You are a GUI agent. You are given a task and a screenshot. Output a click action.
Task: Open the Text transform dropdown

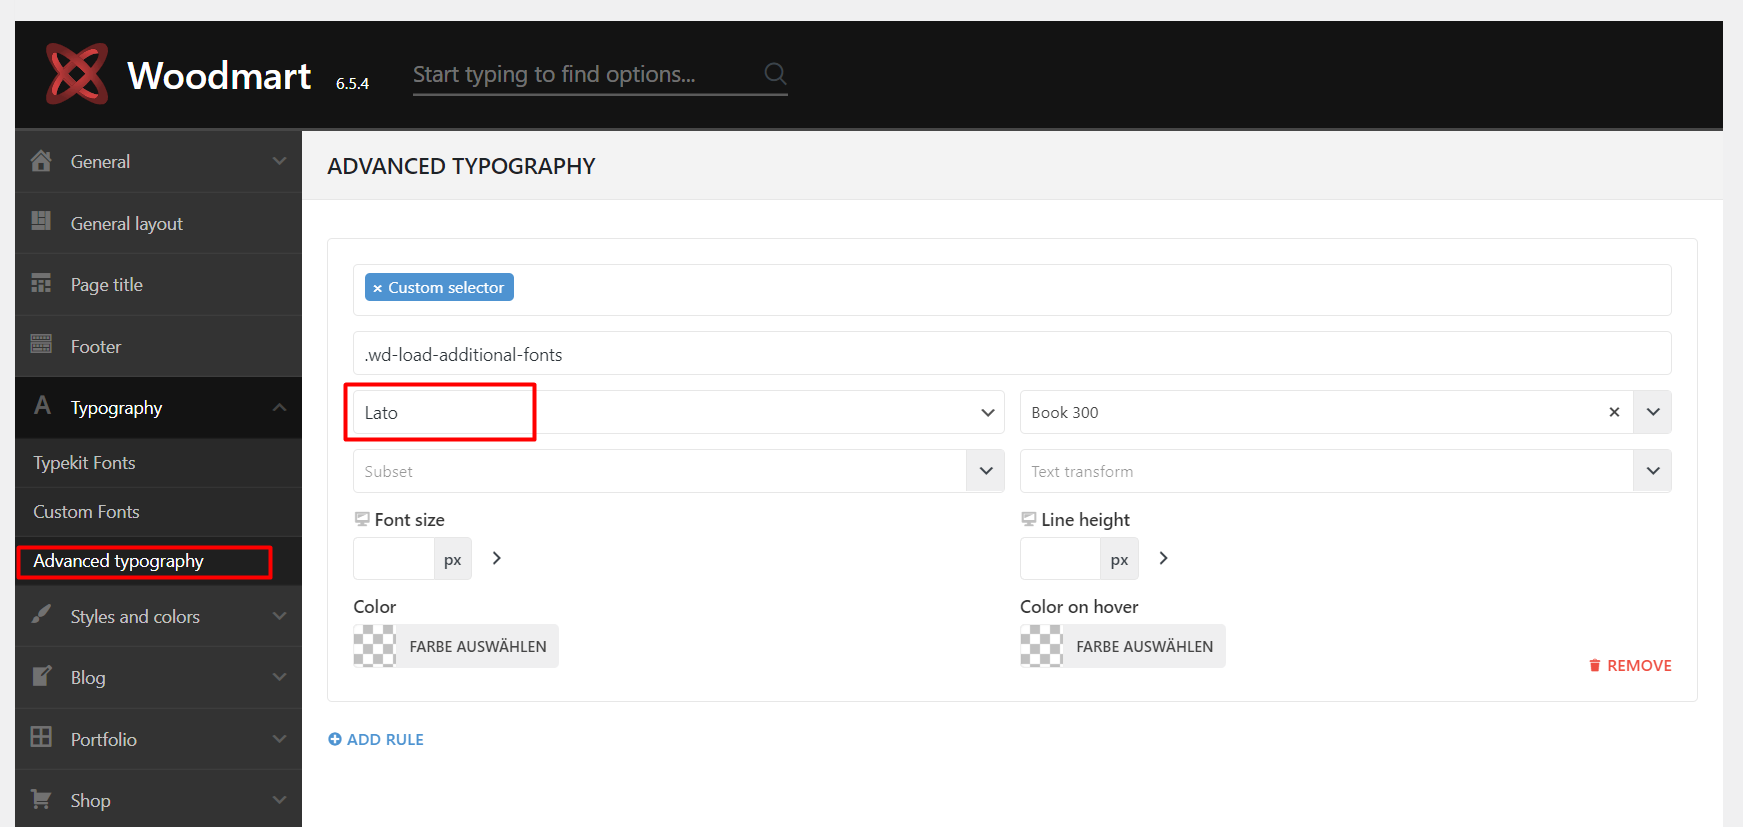pos(1345,471)
